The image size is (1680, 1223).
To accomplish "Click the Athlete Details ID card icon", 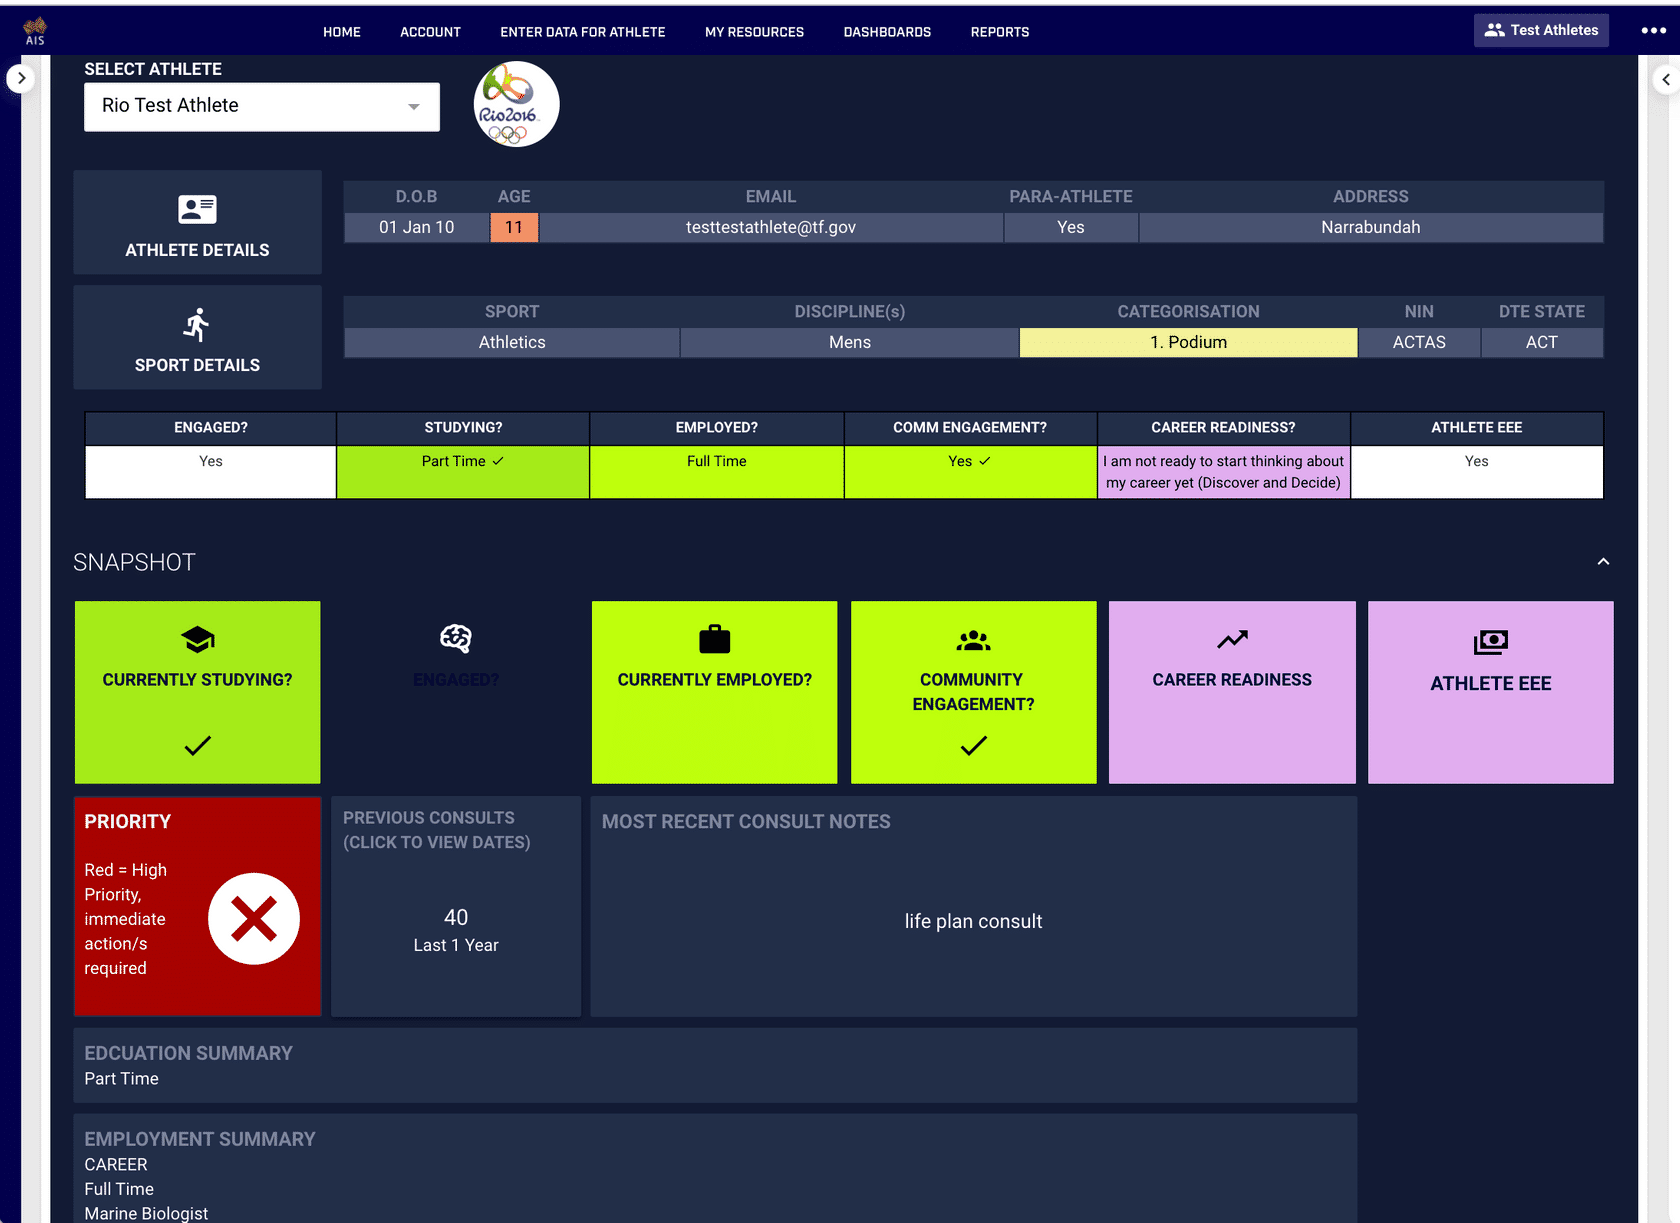I will pyautogui.click(x=197, y=209).
